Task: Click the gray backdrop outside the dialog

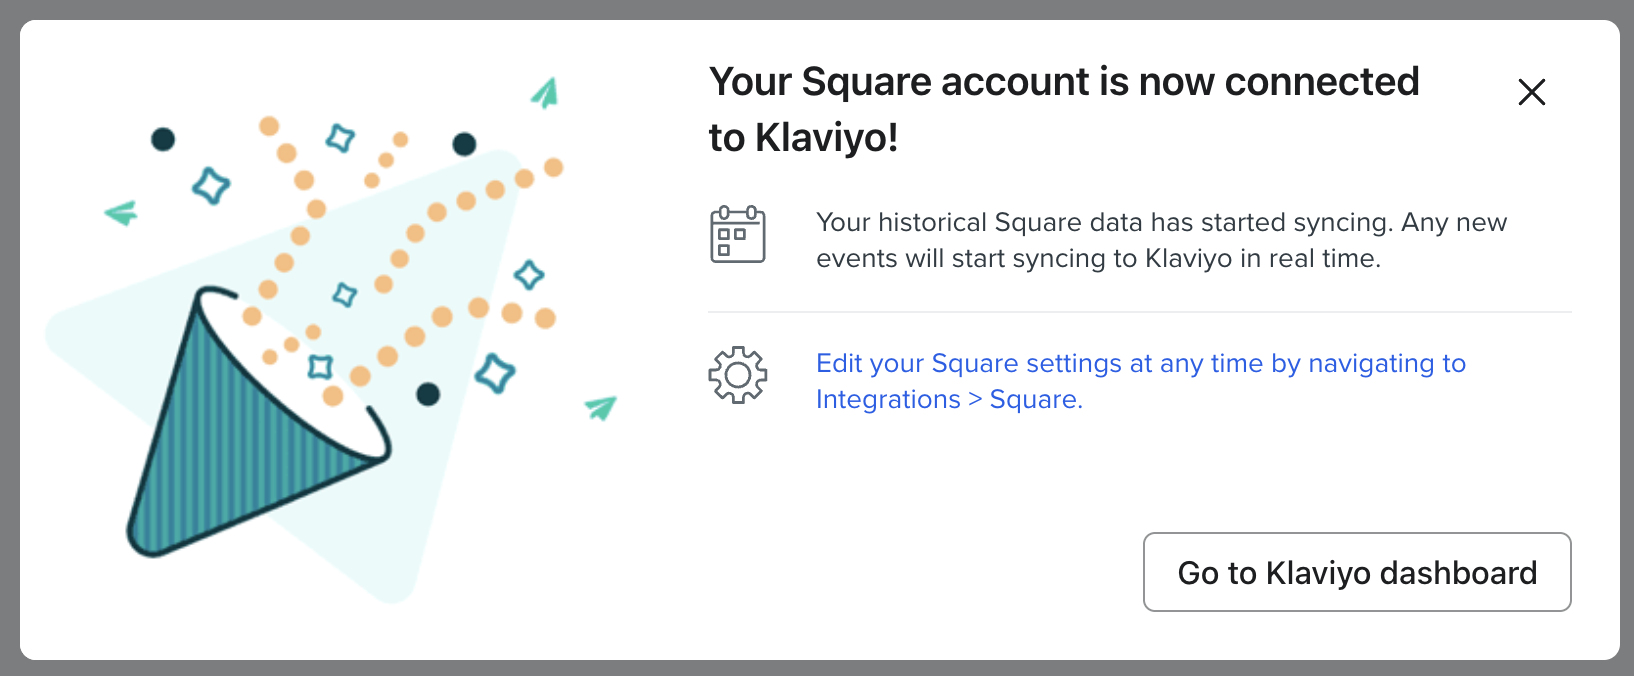Action: pos(8,338)
